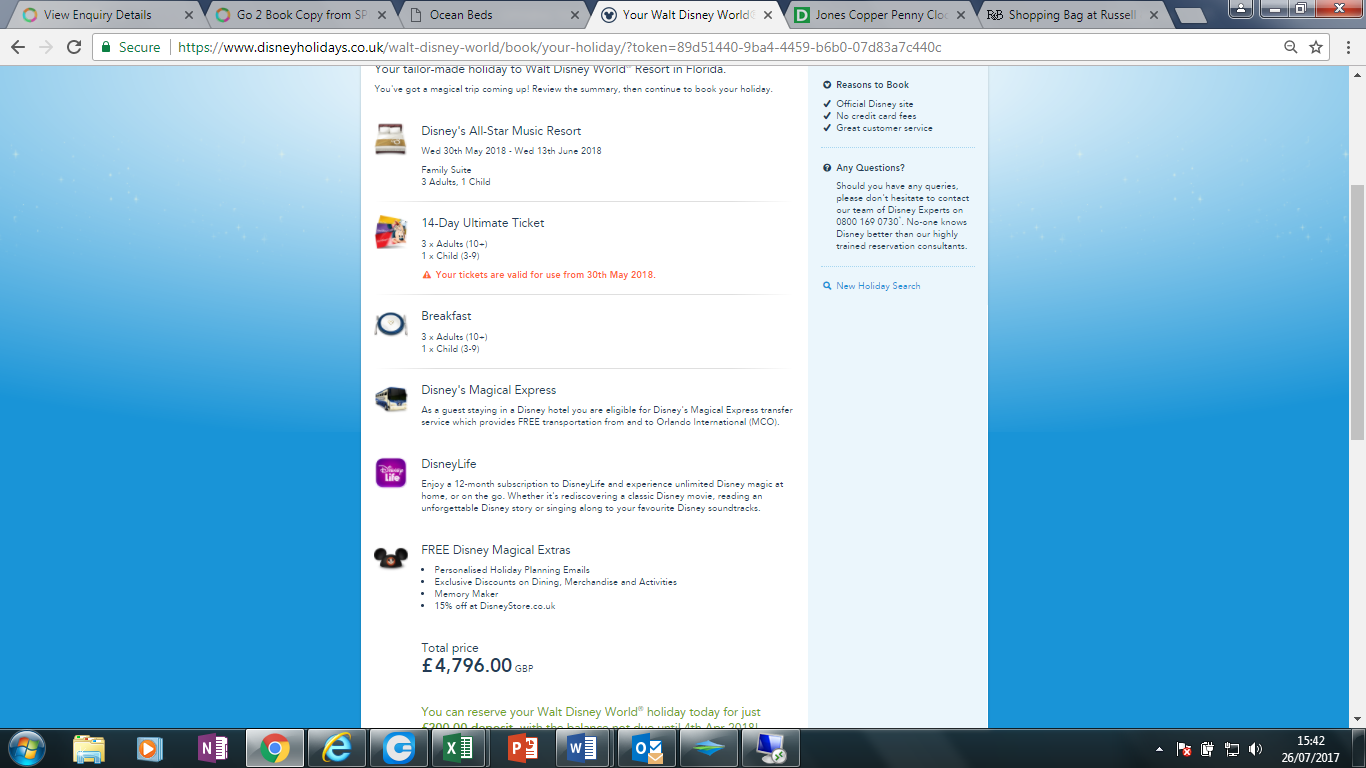Open the Remote Desktop taskbar icon

(x=771, y=748)
